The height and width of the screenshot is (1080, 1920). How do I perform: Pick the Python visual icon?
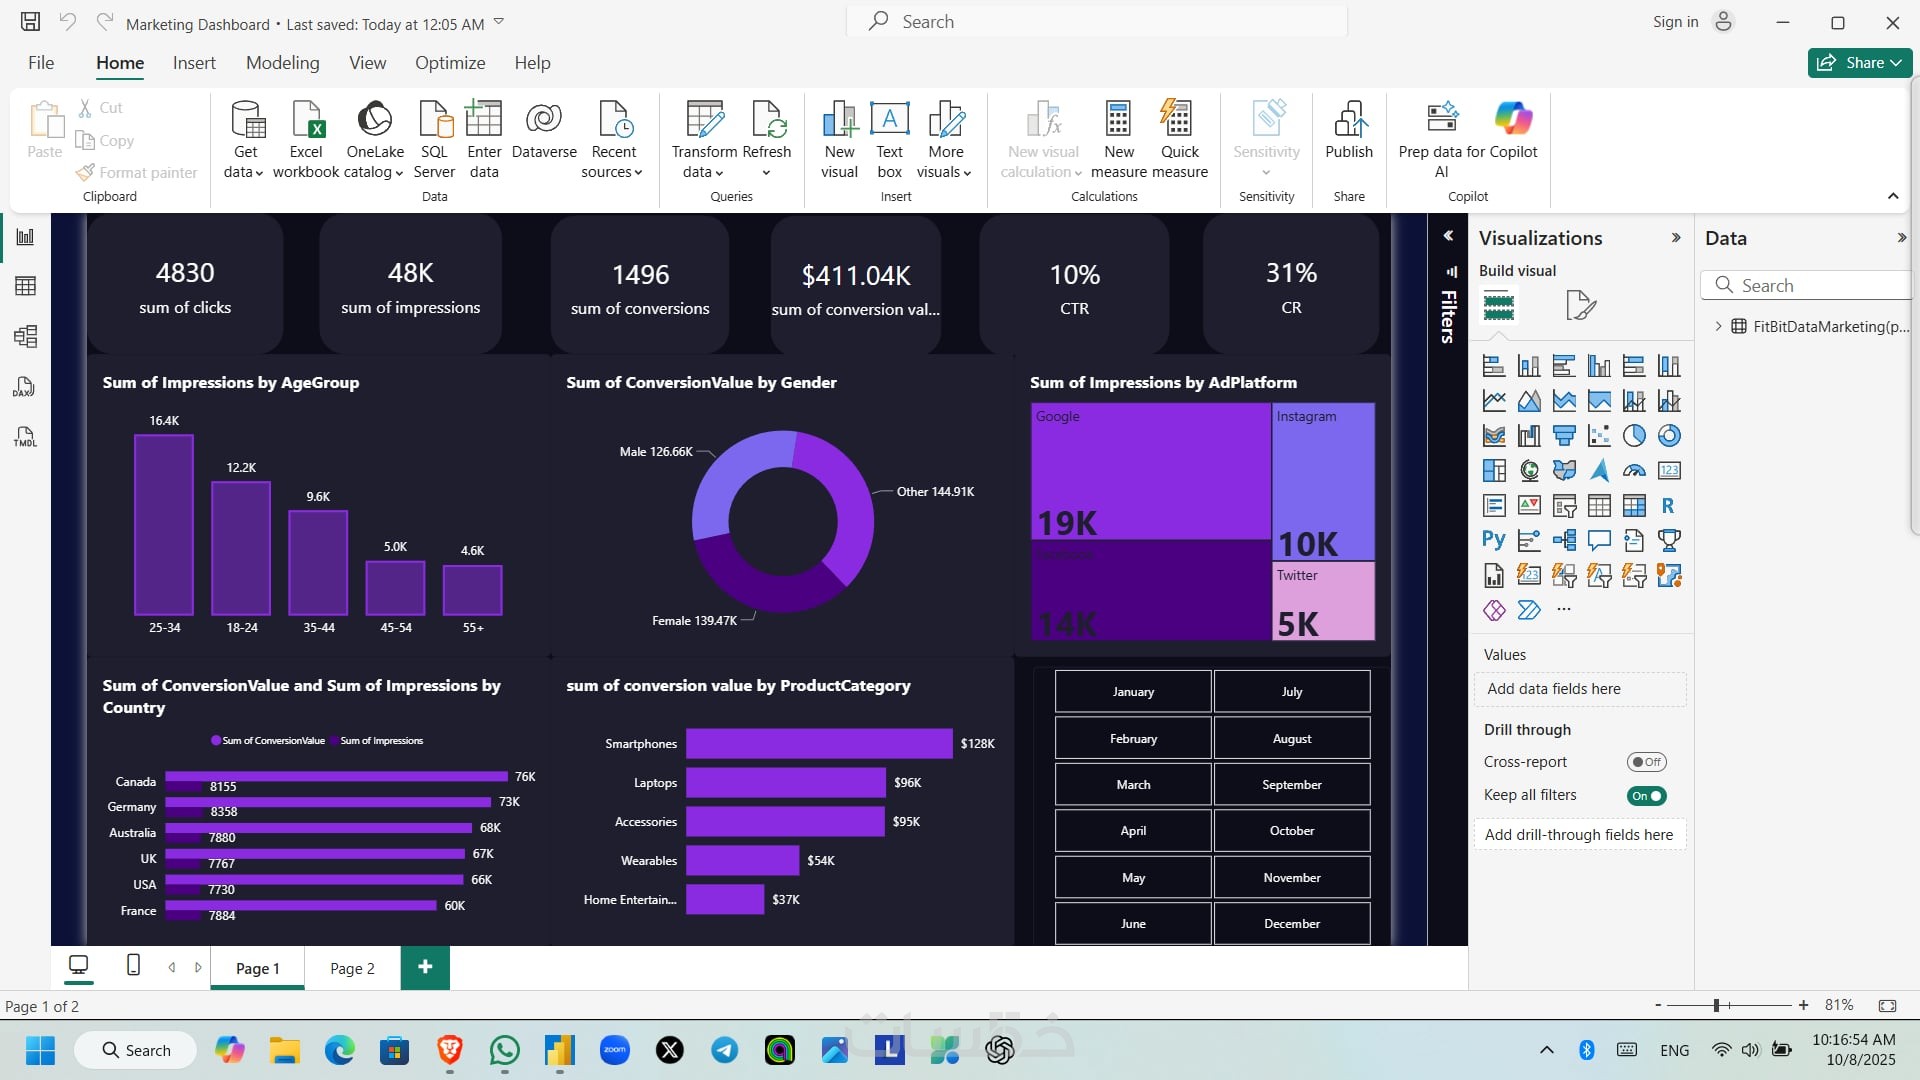tap(1493, 540)
